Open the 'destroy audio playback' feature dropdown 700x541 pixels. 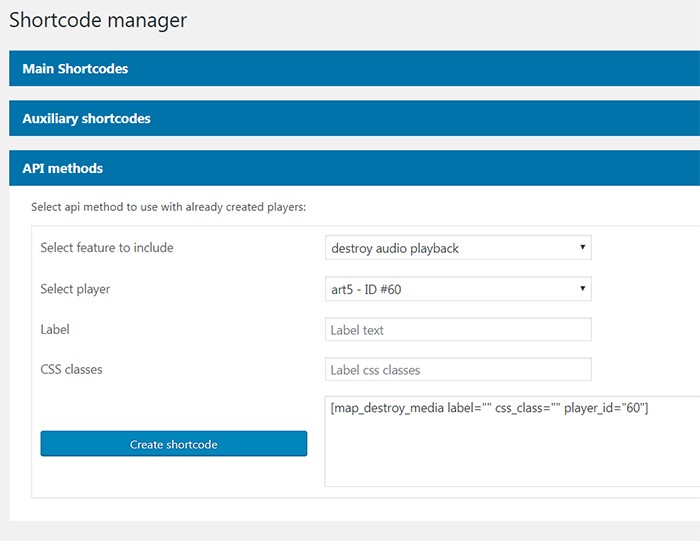457,248
